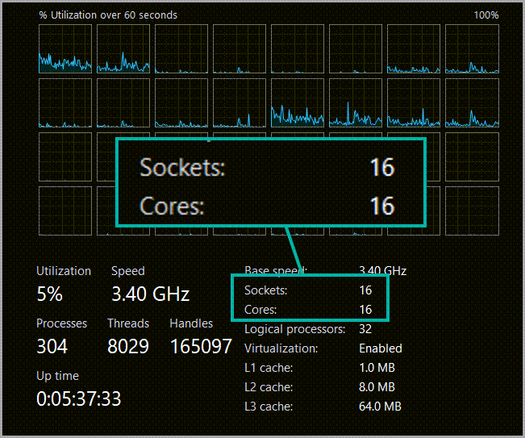Select the first CPU graph in the top row

coord(65,49)
